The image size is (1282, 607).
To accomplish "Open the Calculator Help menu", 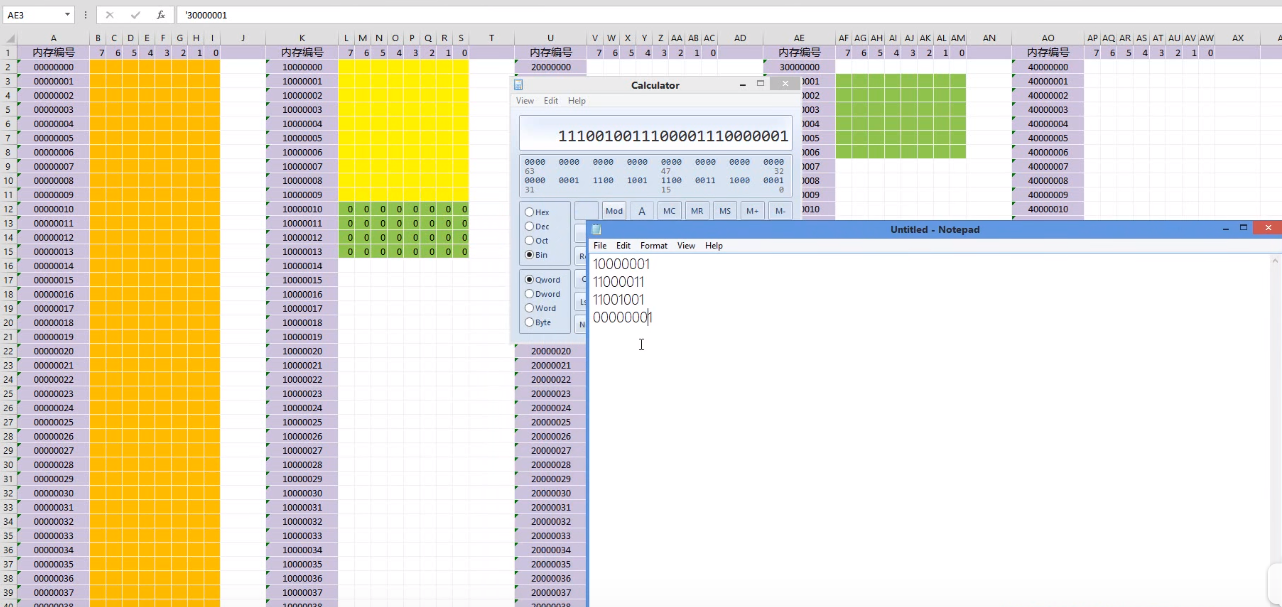I will [x=577, y=101].
